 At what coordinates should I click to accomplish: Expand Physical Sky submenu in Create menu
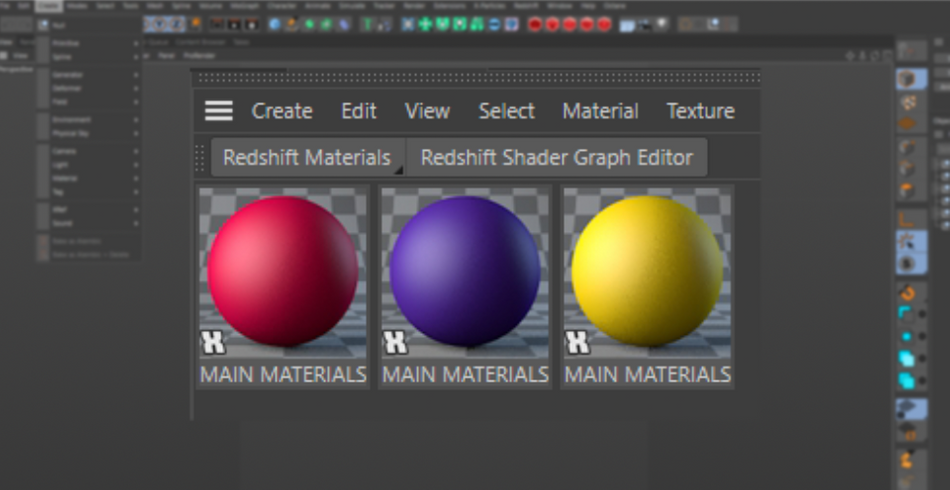[x=88, y=133]
